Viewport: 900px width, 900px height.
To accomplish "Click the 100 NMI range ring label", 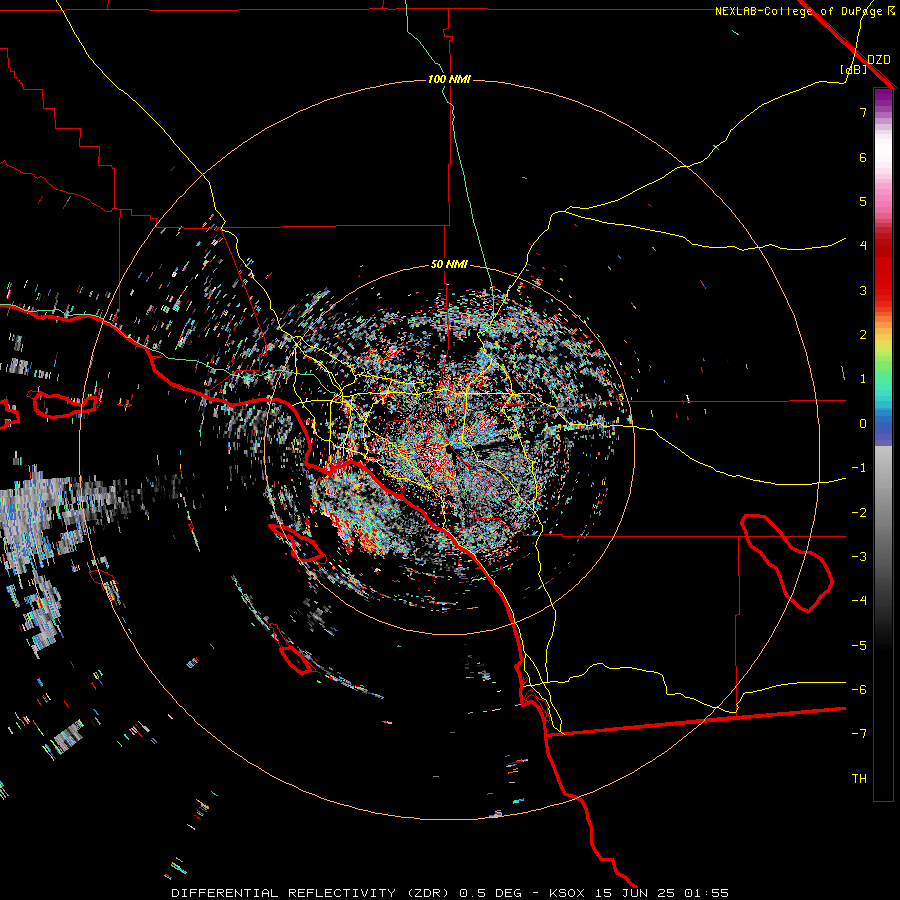I will click(x=449, y=79).
